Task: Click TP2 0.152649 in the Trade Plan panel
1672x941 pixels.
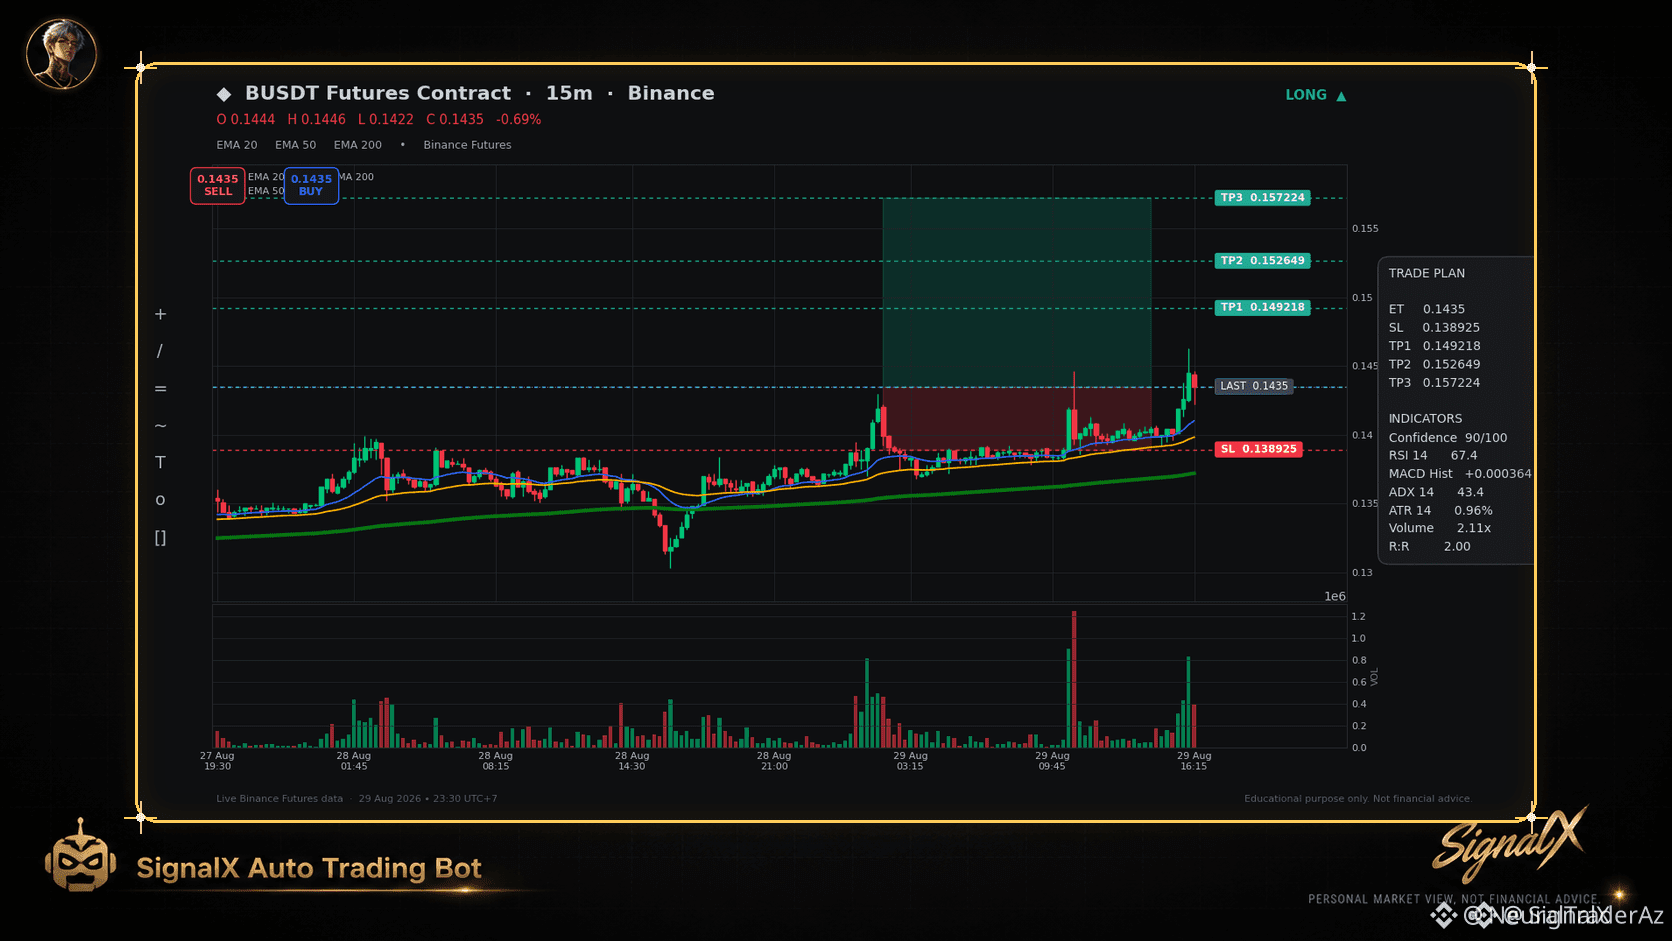Action: coord(1434,364)
